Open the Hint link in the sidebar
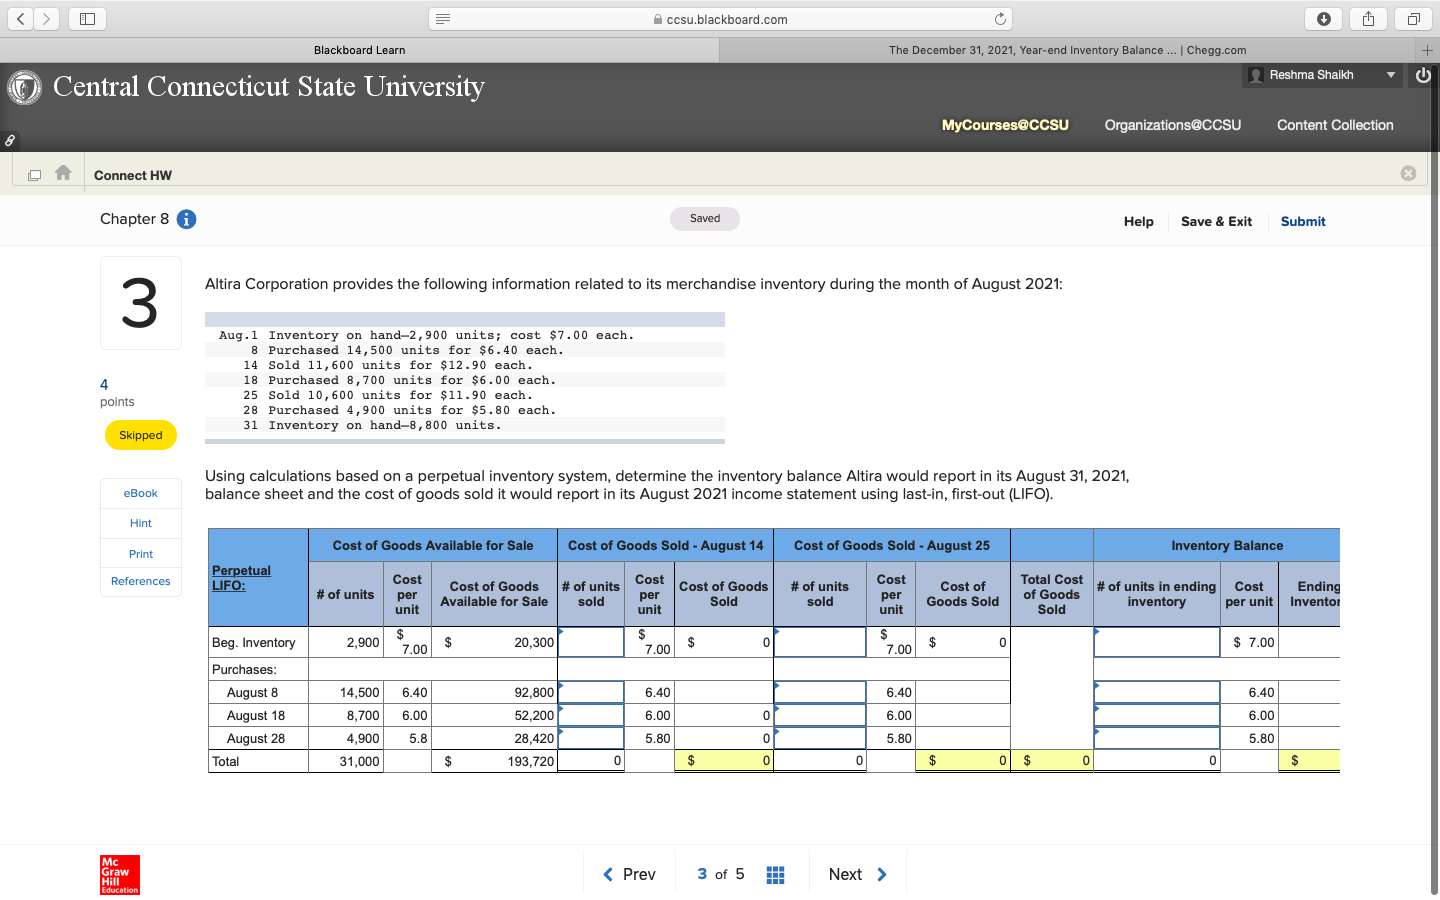Image resolution: width=1440 pixels, height=900 pixels. (140, 523)
